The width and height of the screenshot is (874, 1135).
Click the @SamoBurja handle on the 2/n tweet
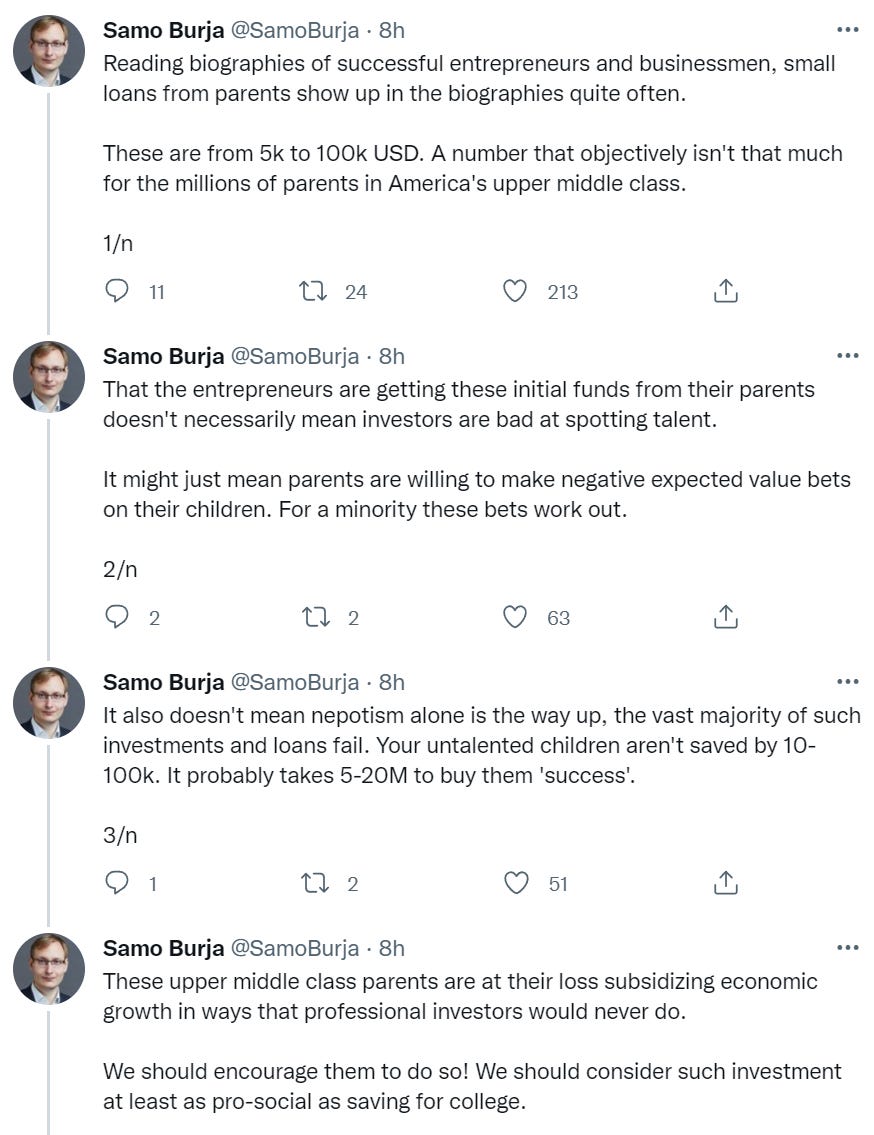coord(295,356)
